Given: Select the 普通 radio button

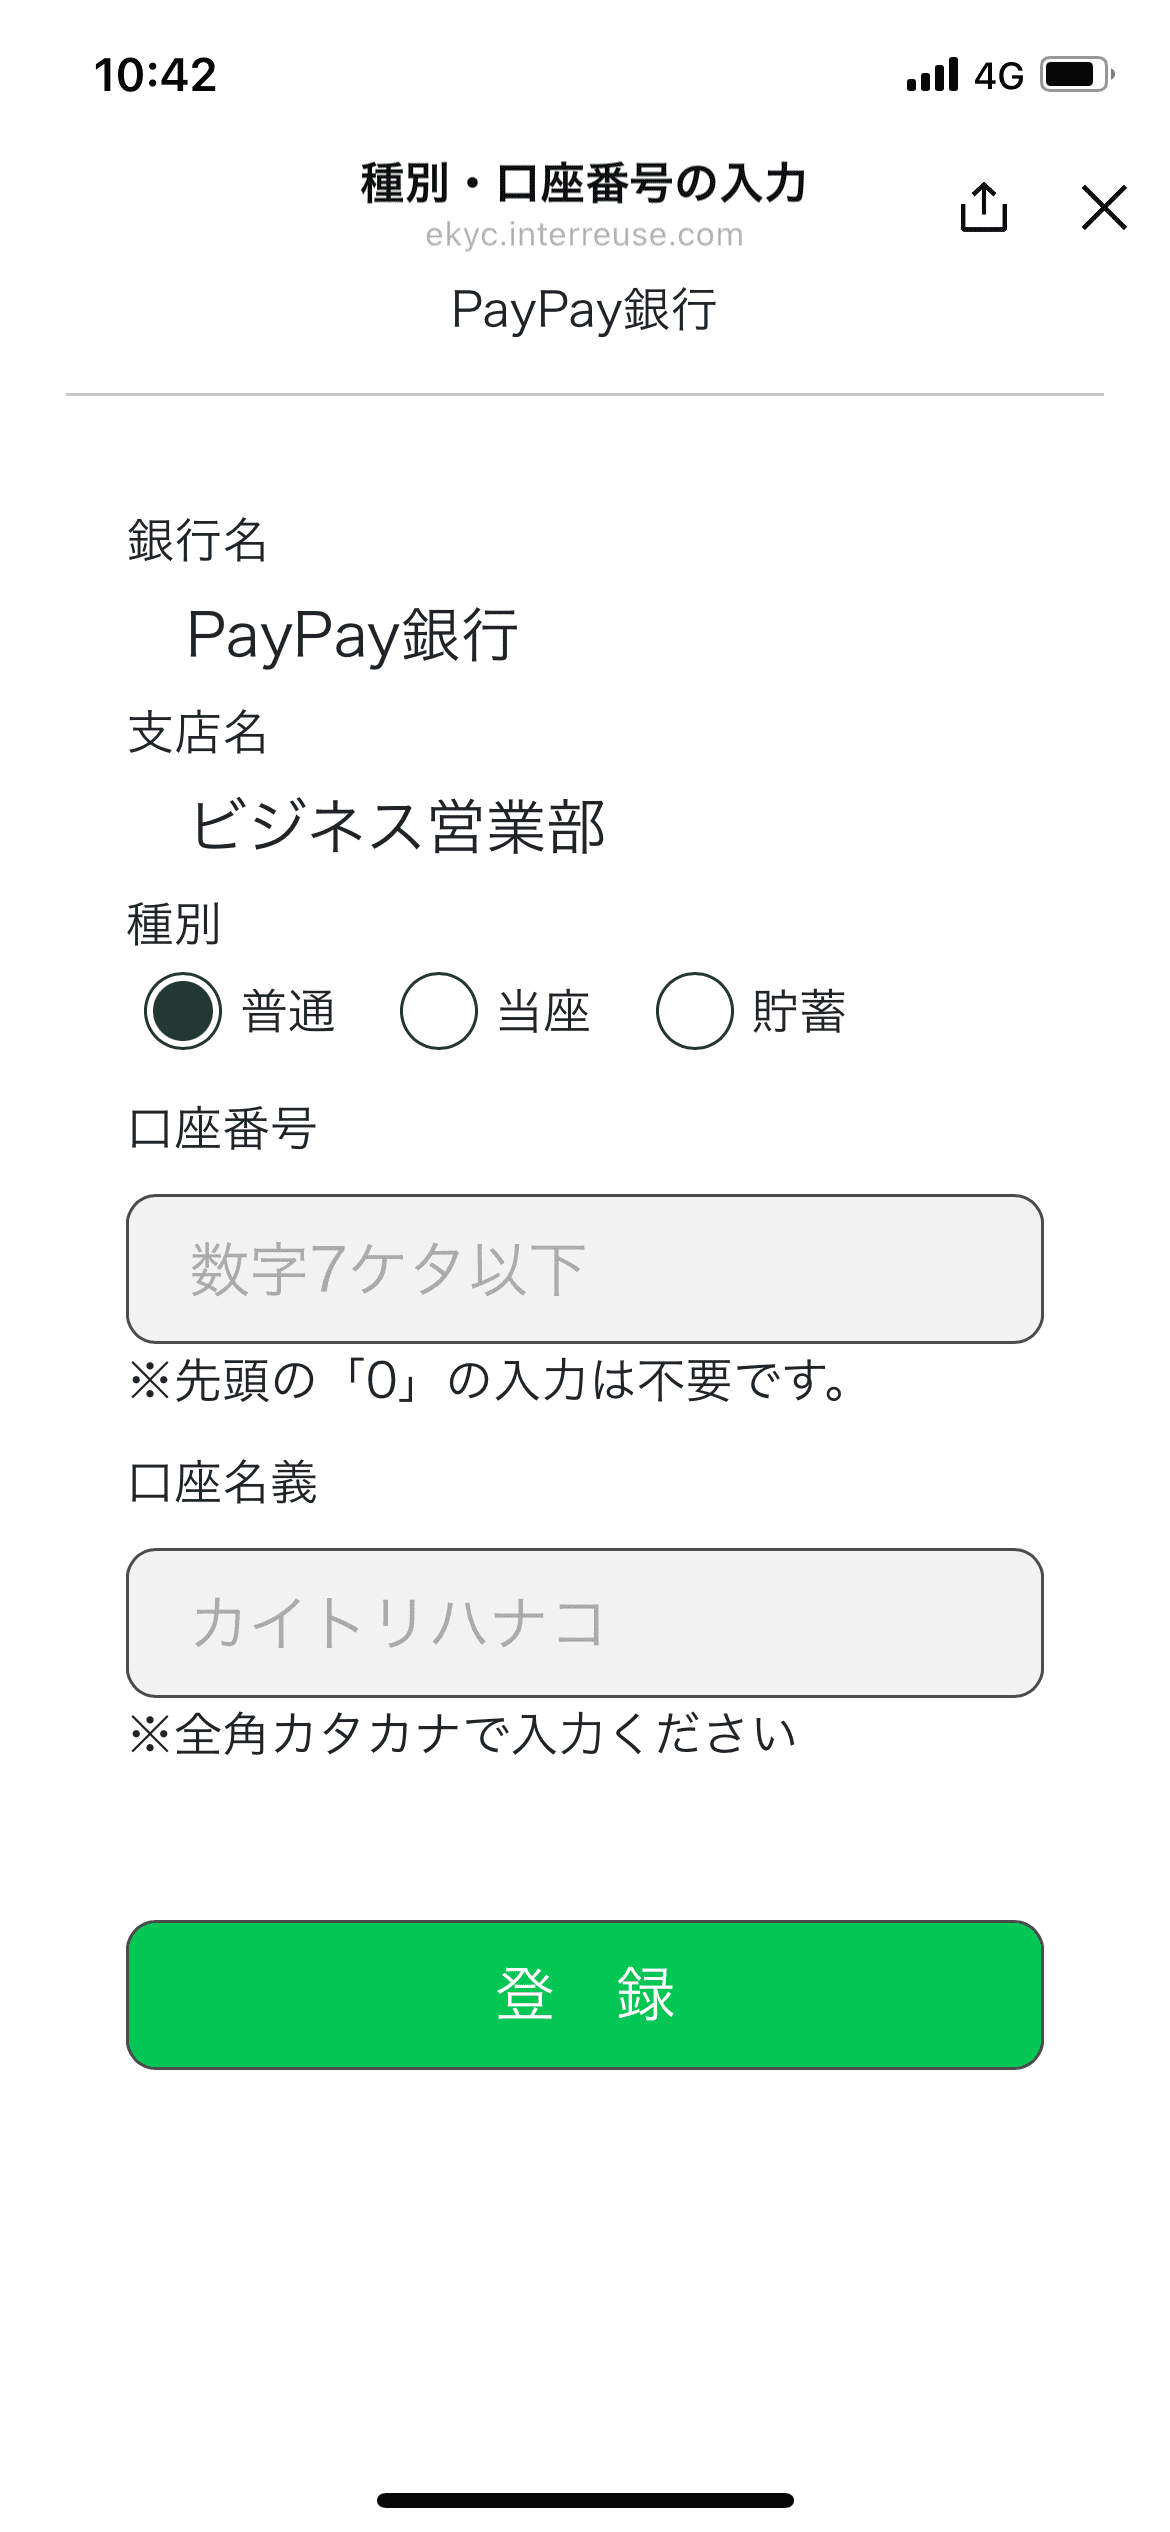Looking at the screenshot, I should pos(182,1011).
